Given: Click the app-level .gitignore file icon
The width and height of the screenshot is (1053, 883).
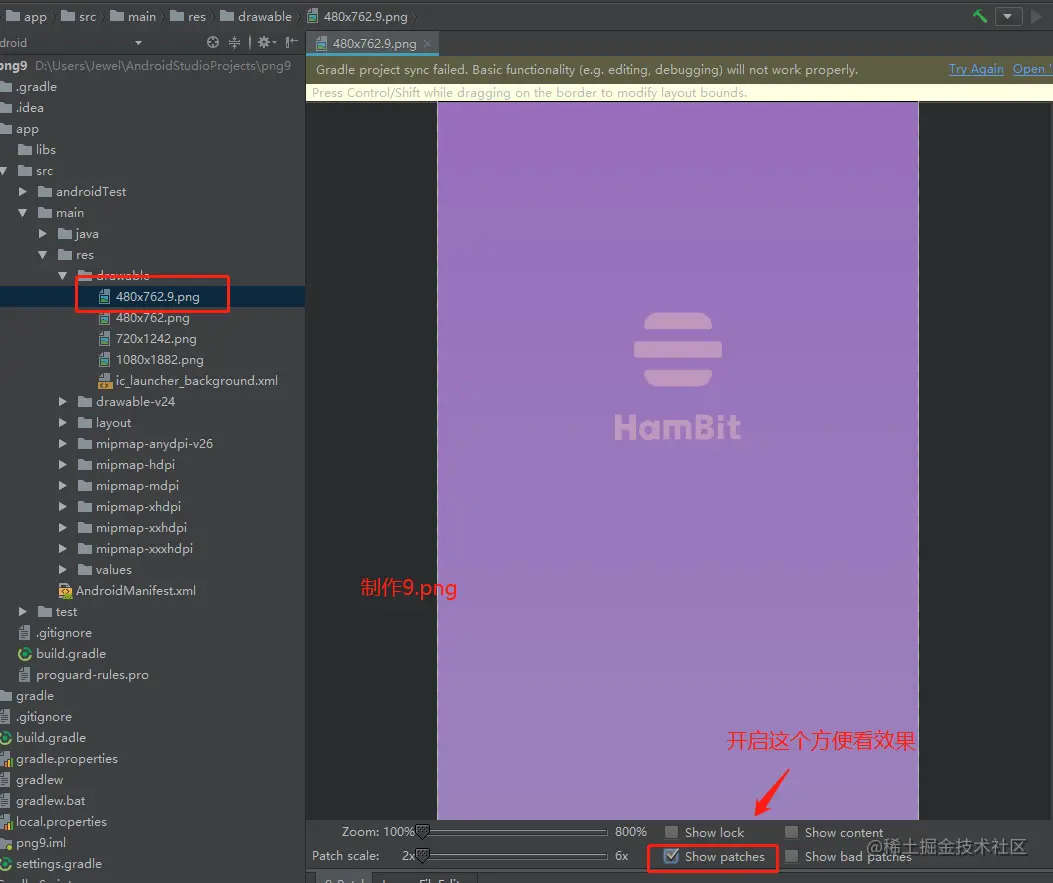Looking at the screenshot, I should [25, 633].
